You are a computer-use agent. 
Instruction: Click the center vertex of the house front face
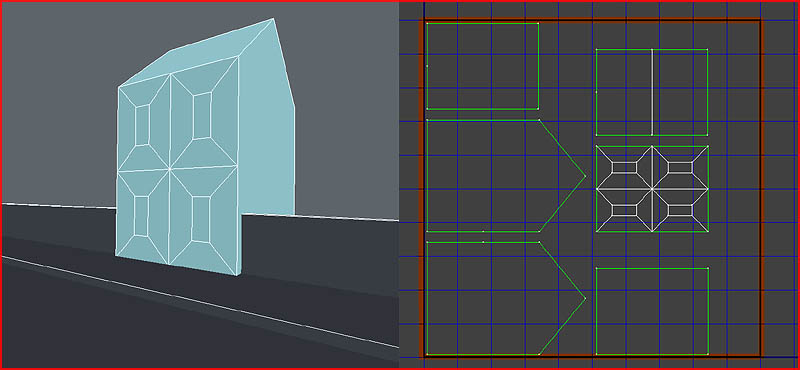[169, 169]
